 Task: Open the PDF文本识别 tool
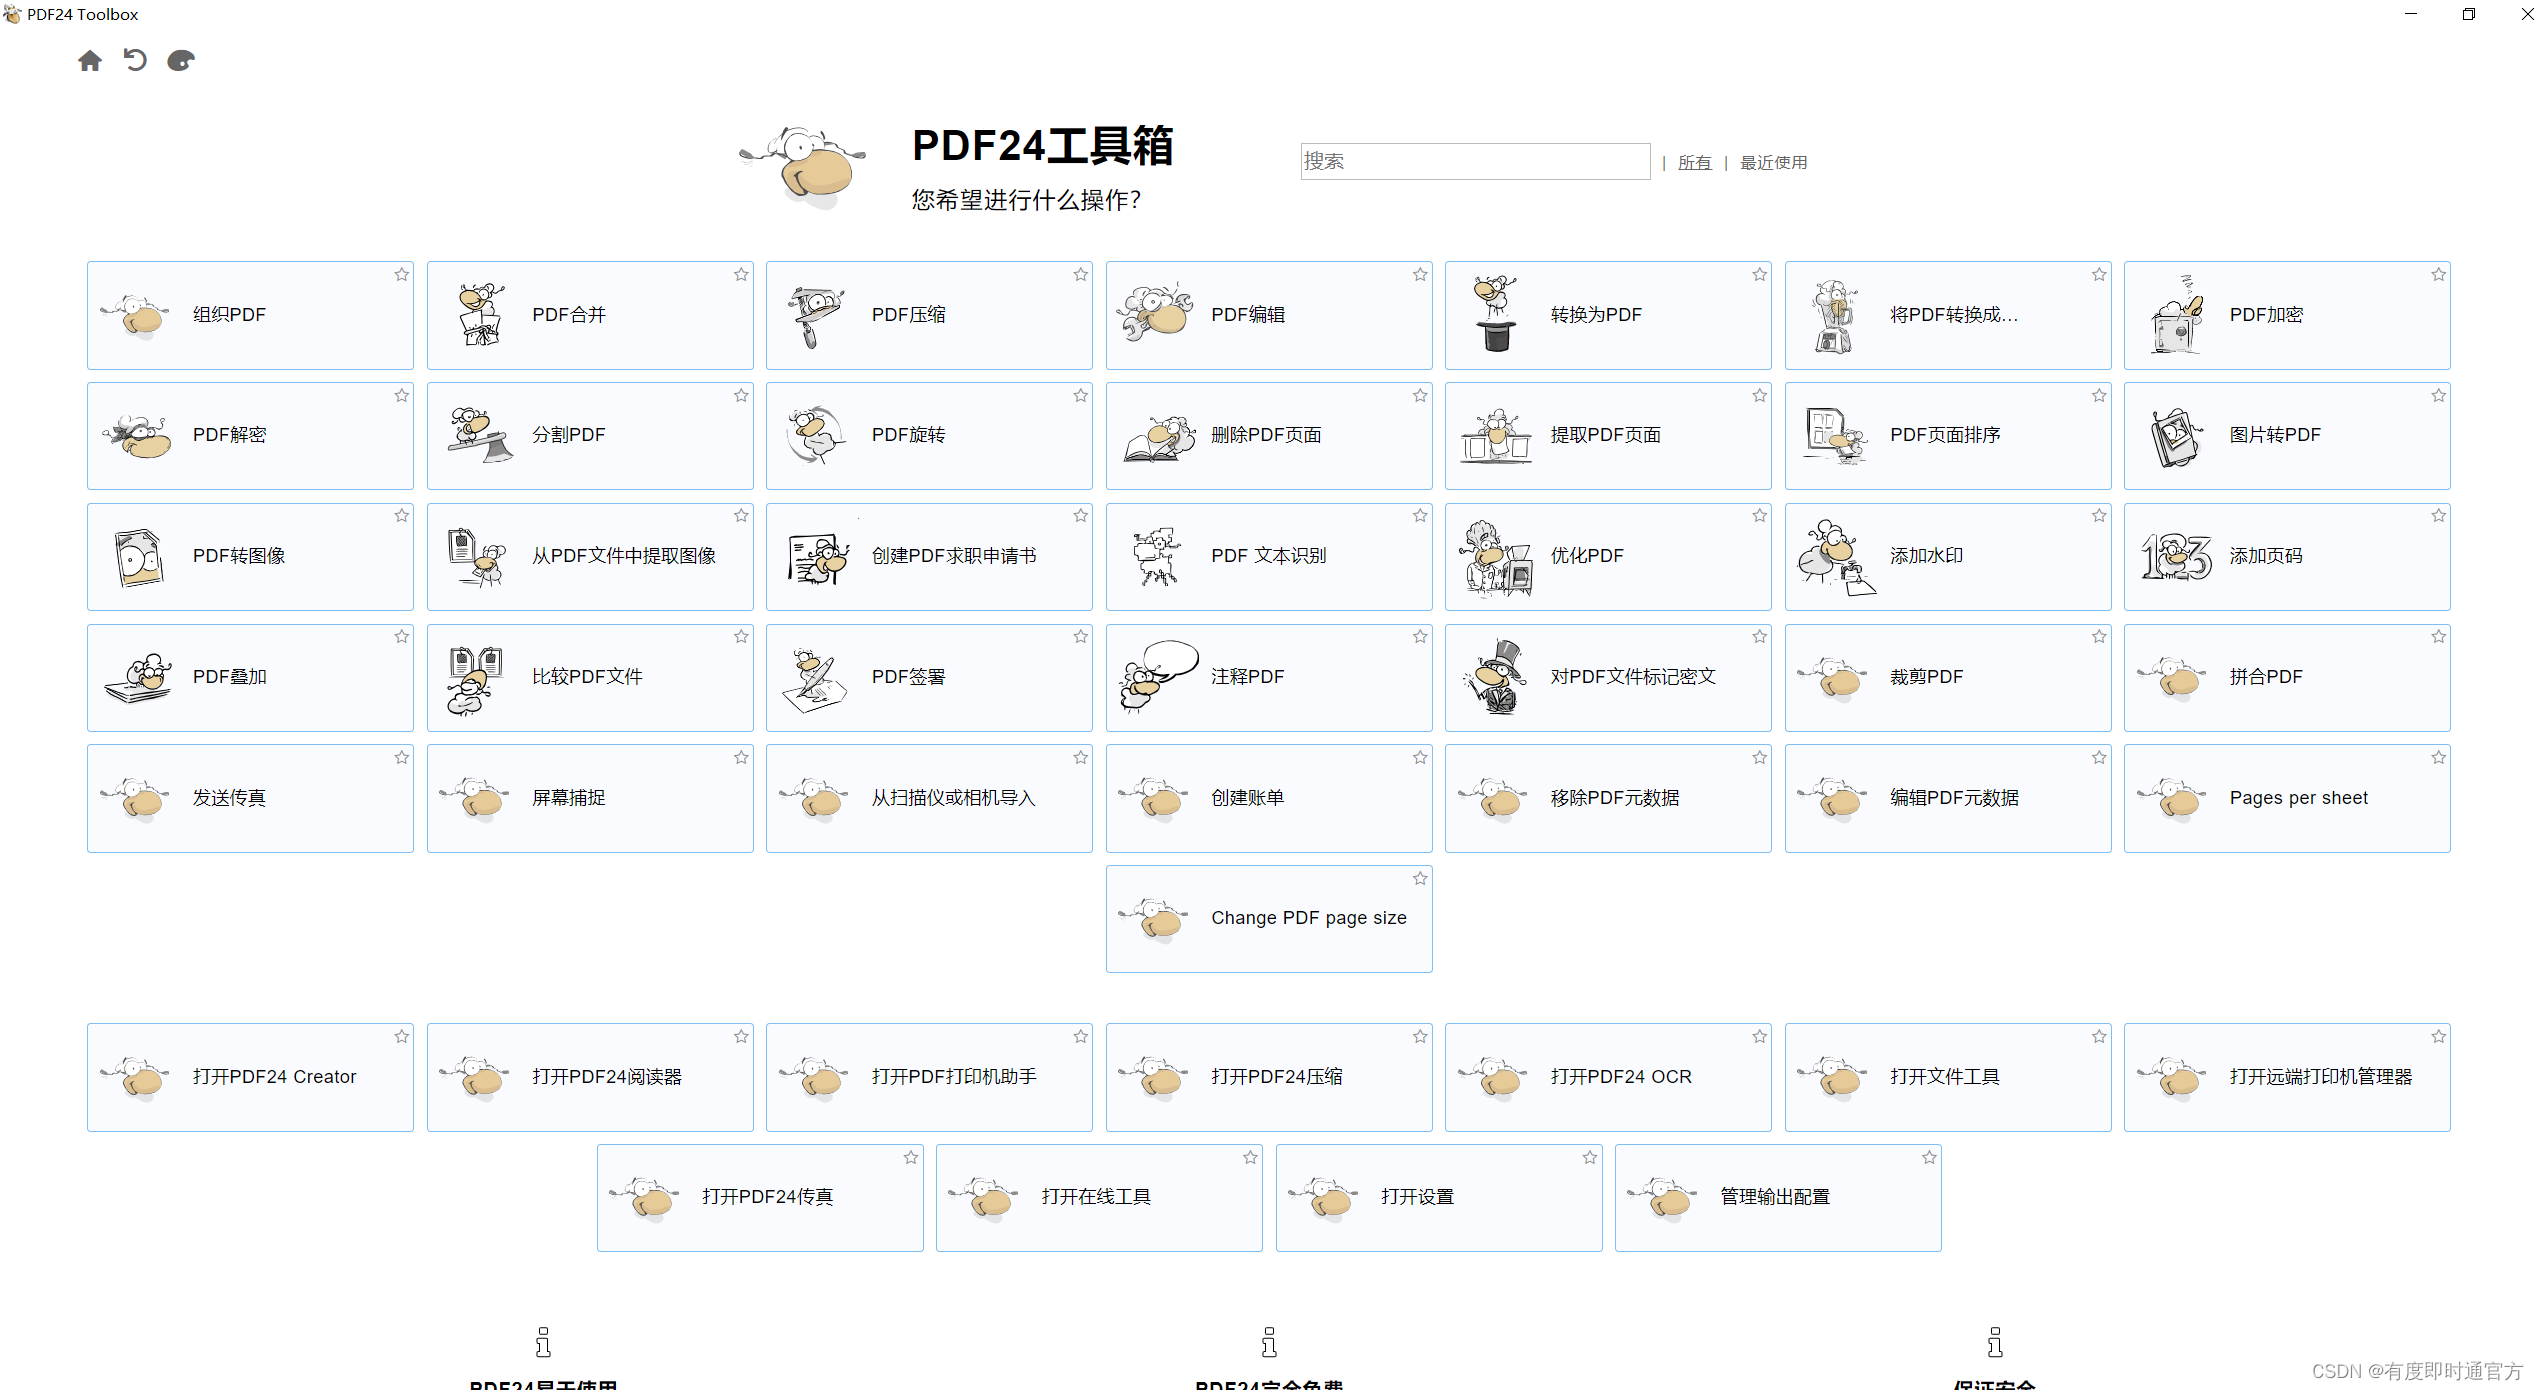tap(1270, 555)
